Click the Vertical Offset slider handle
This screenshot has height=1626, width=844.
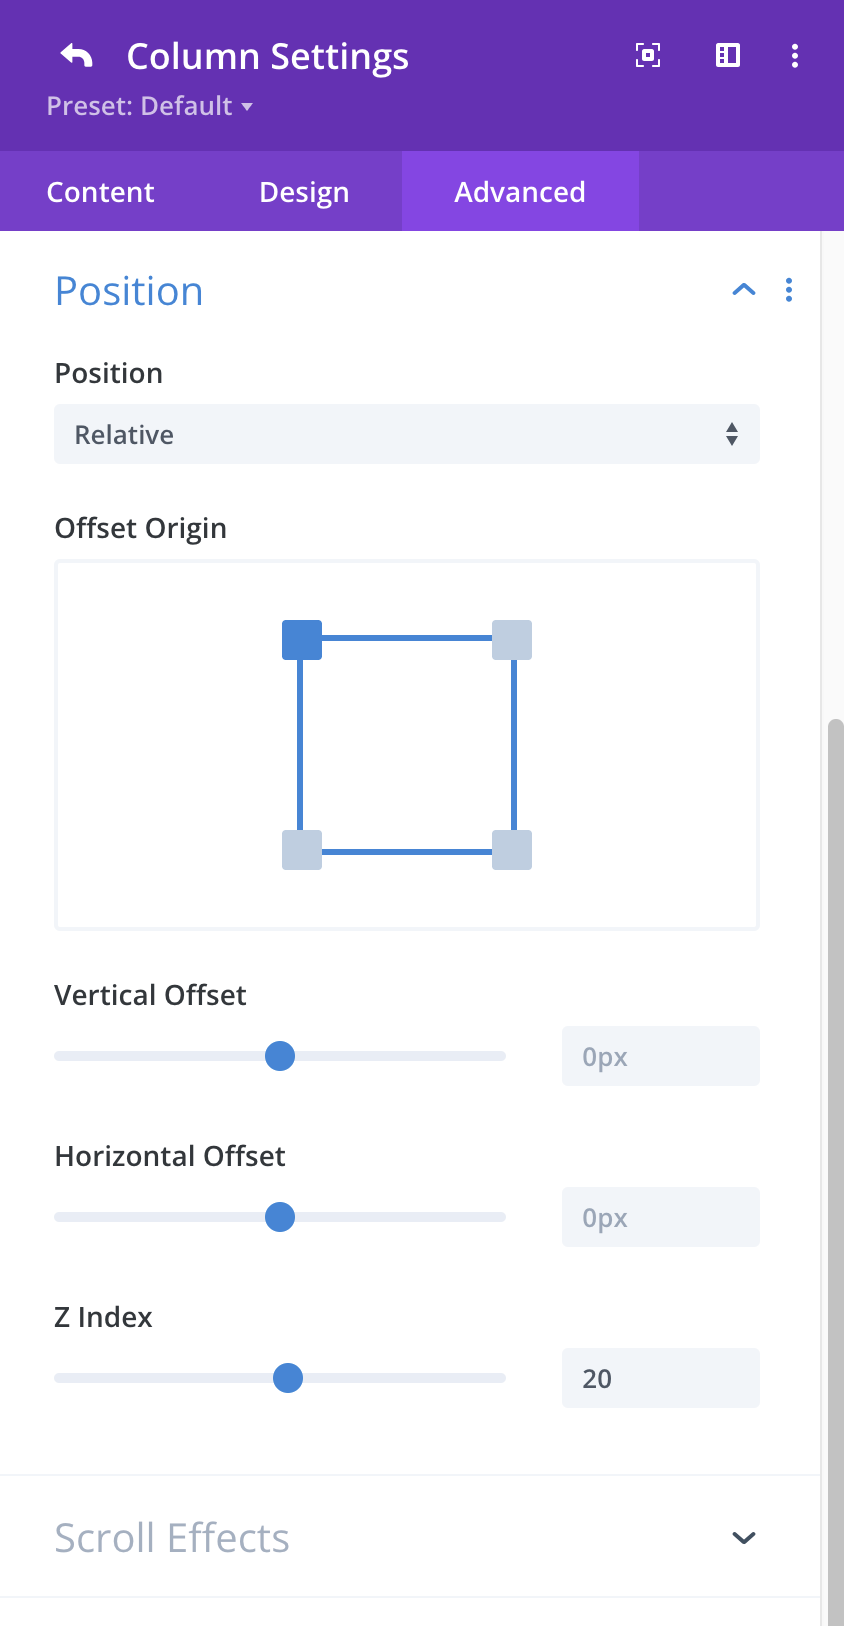[280, 1056]
